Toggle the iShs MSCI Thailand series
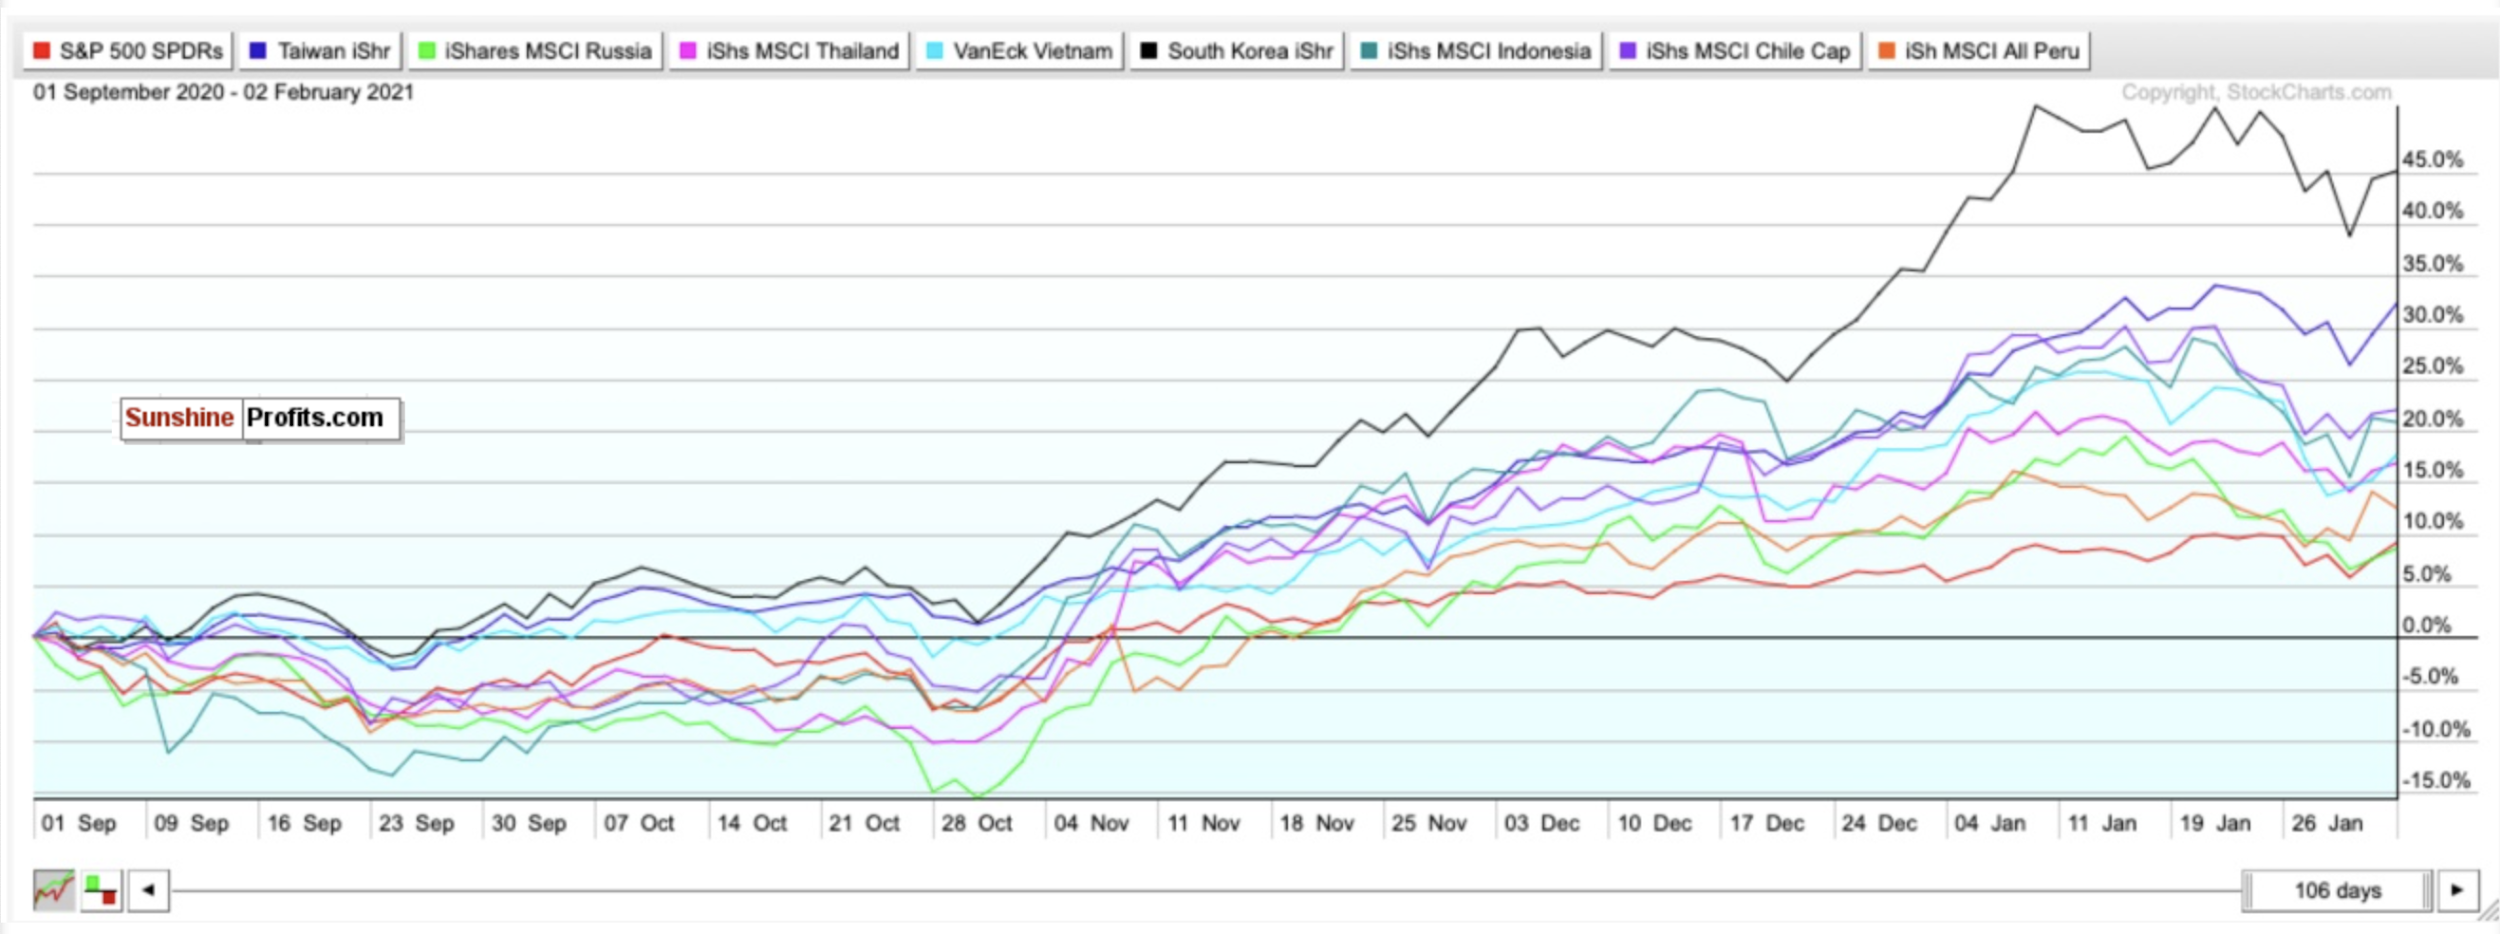 pos(789,51)
